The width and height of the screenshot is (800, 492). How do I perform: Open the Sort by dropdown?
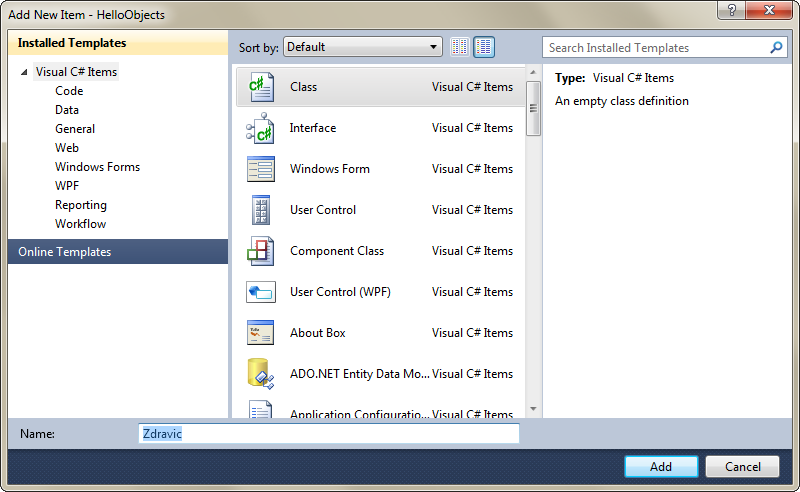(x=363, y=47)
